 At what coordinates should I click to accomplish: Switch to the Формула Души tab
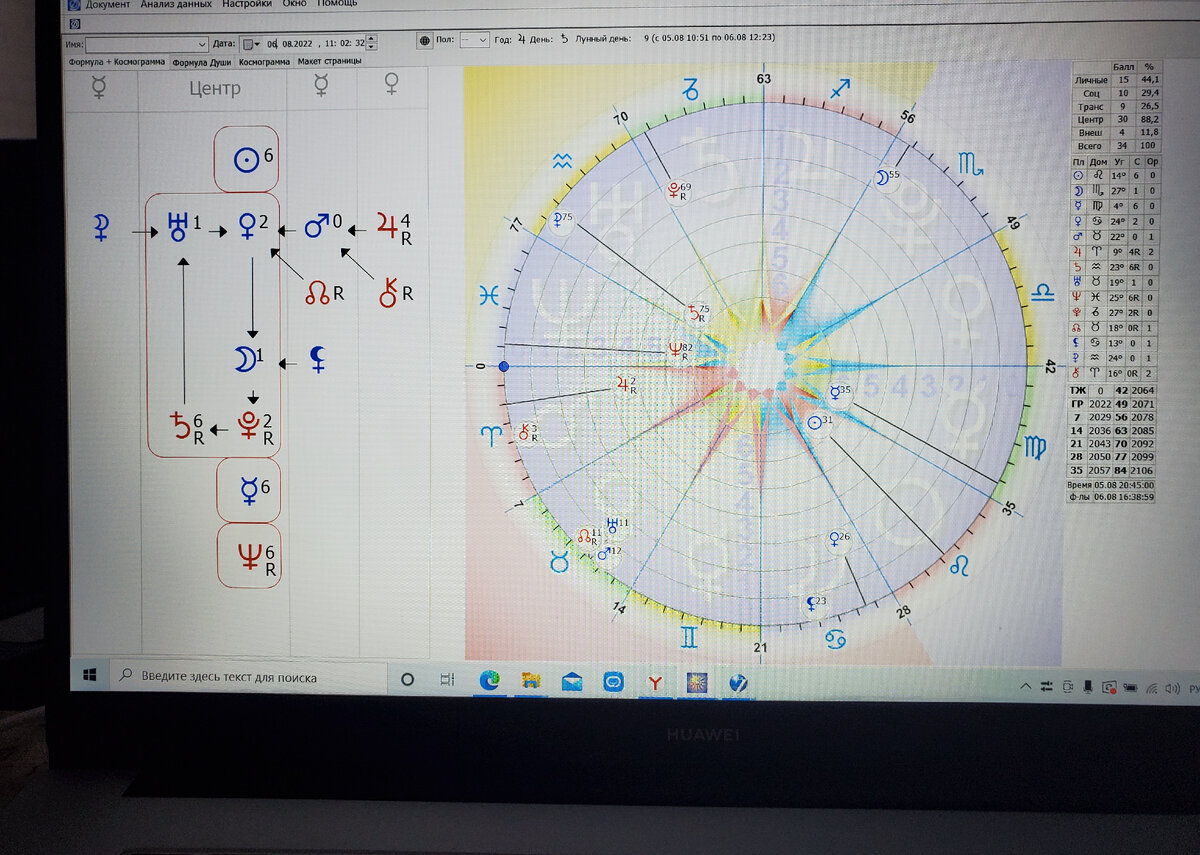(201, 62)
